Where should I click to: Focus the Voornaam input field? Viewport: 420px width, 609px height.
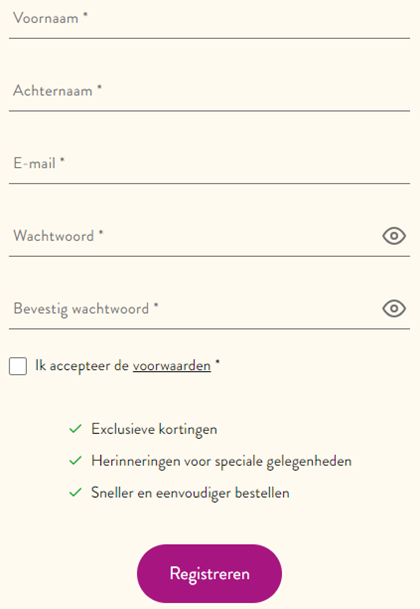tap(209, 20)
